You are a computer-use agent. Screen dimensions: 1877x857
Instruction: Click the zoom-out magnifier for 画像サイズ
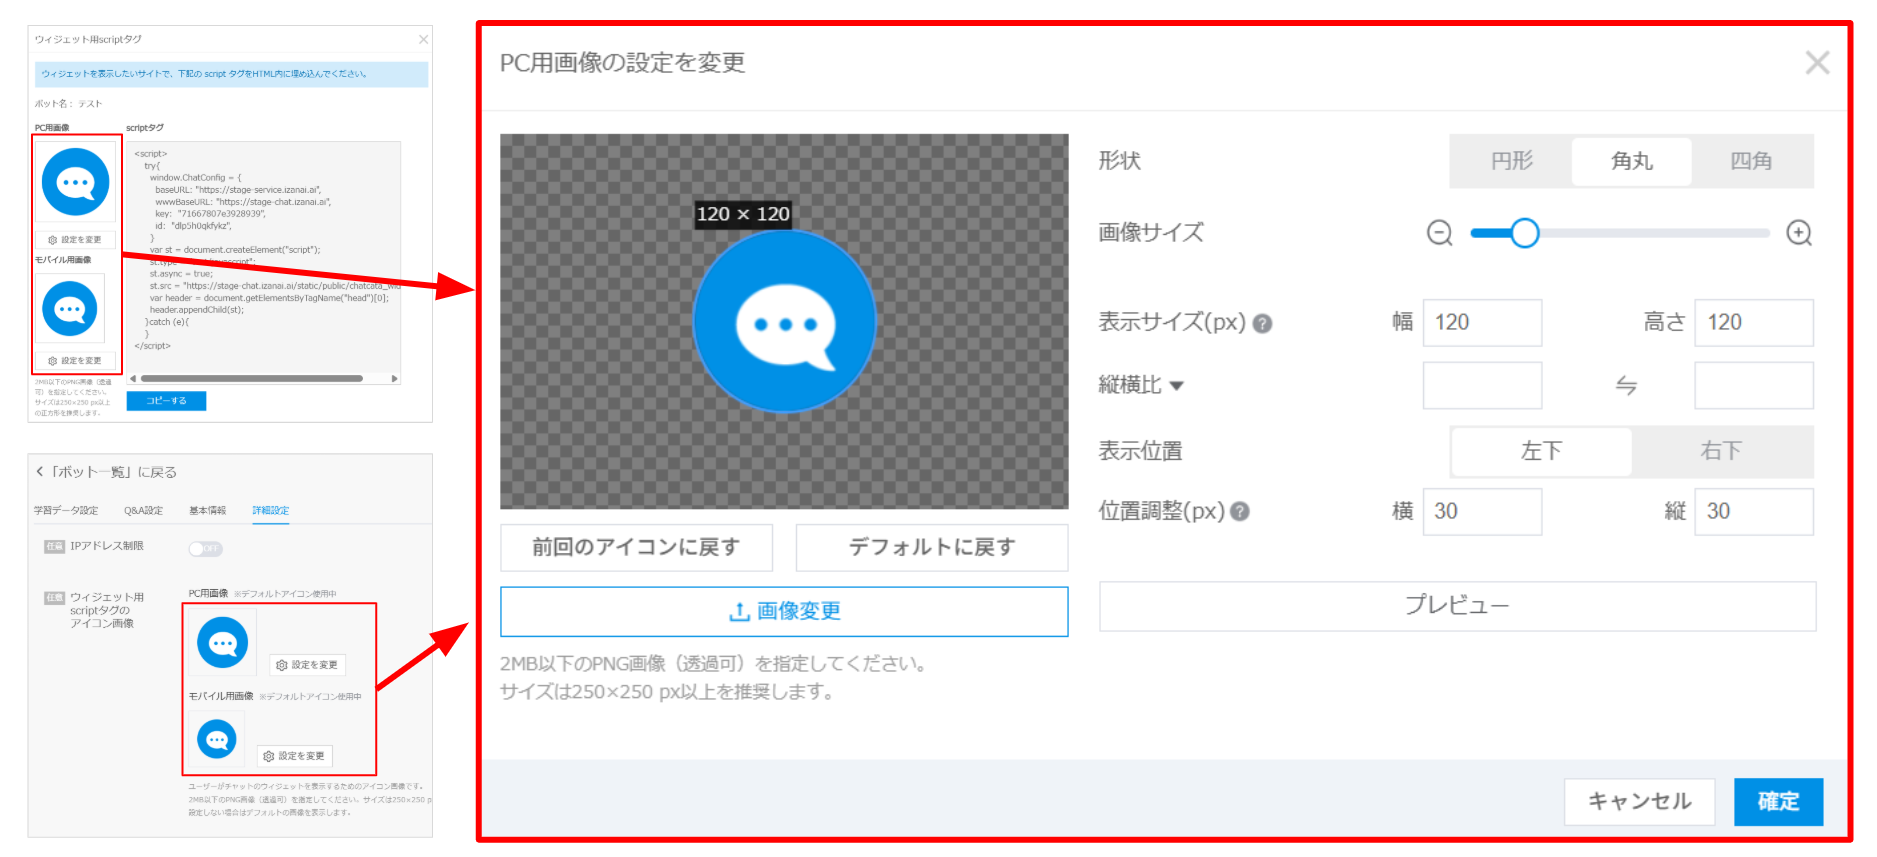1439,233
